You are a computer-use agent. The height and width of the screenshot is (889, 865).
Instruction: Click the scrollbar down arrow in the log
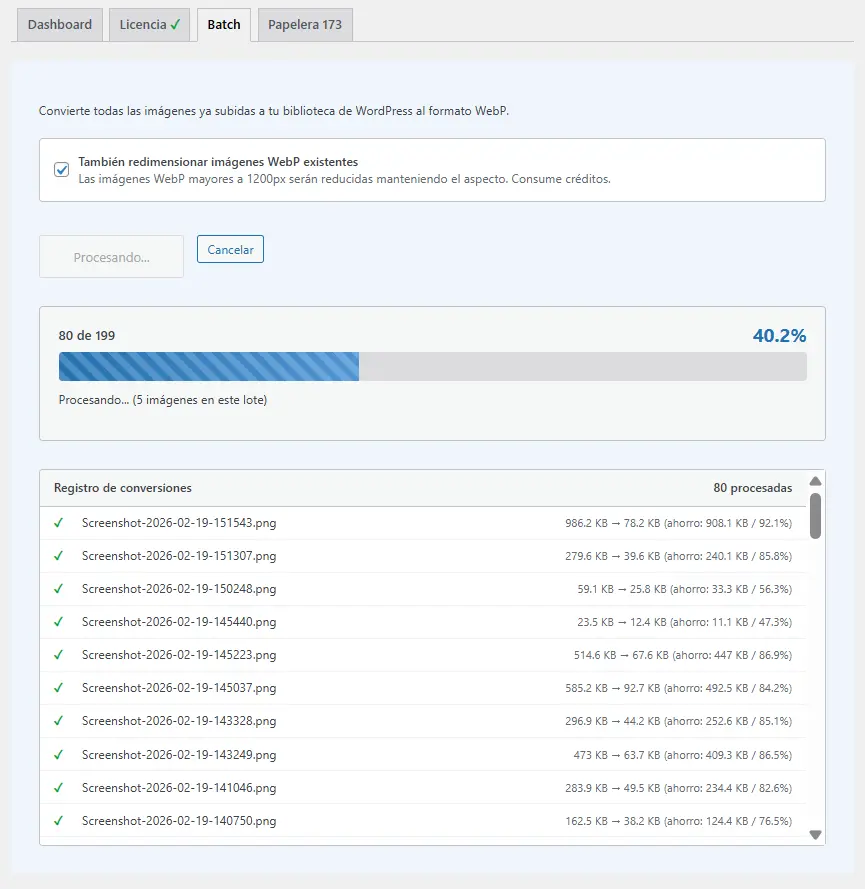(815, 833)
